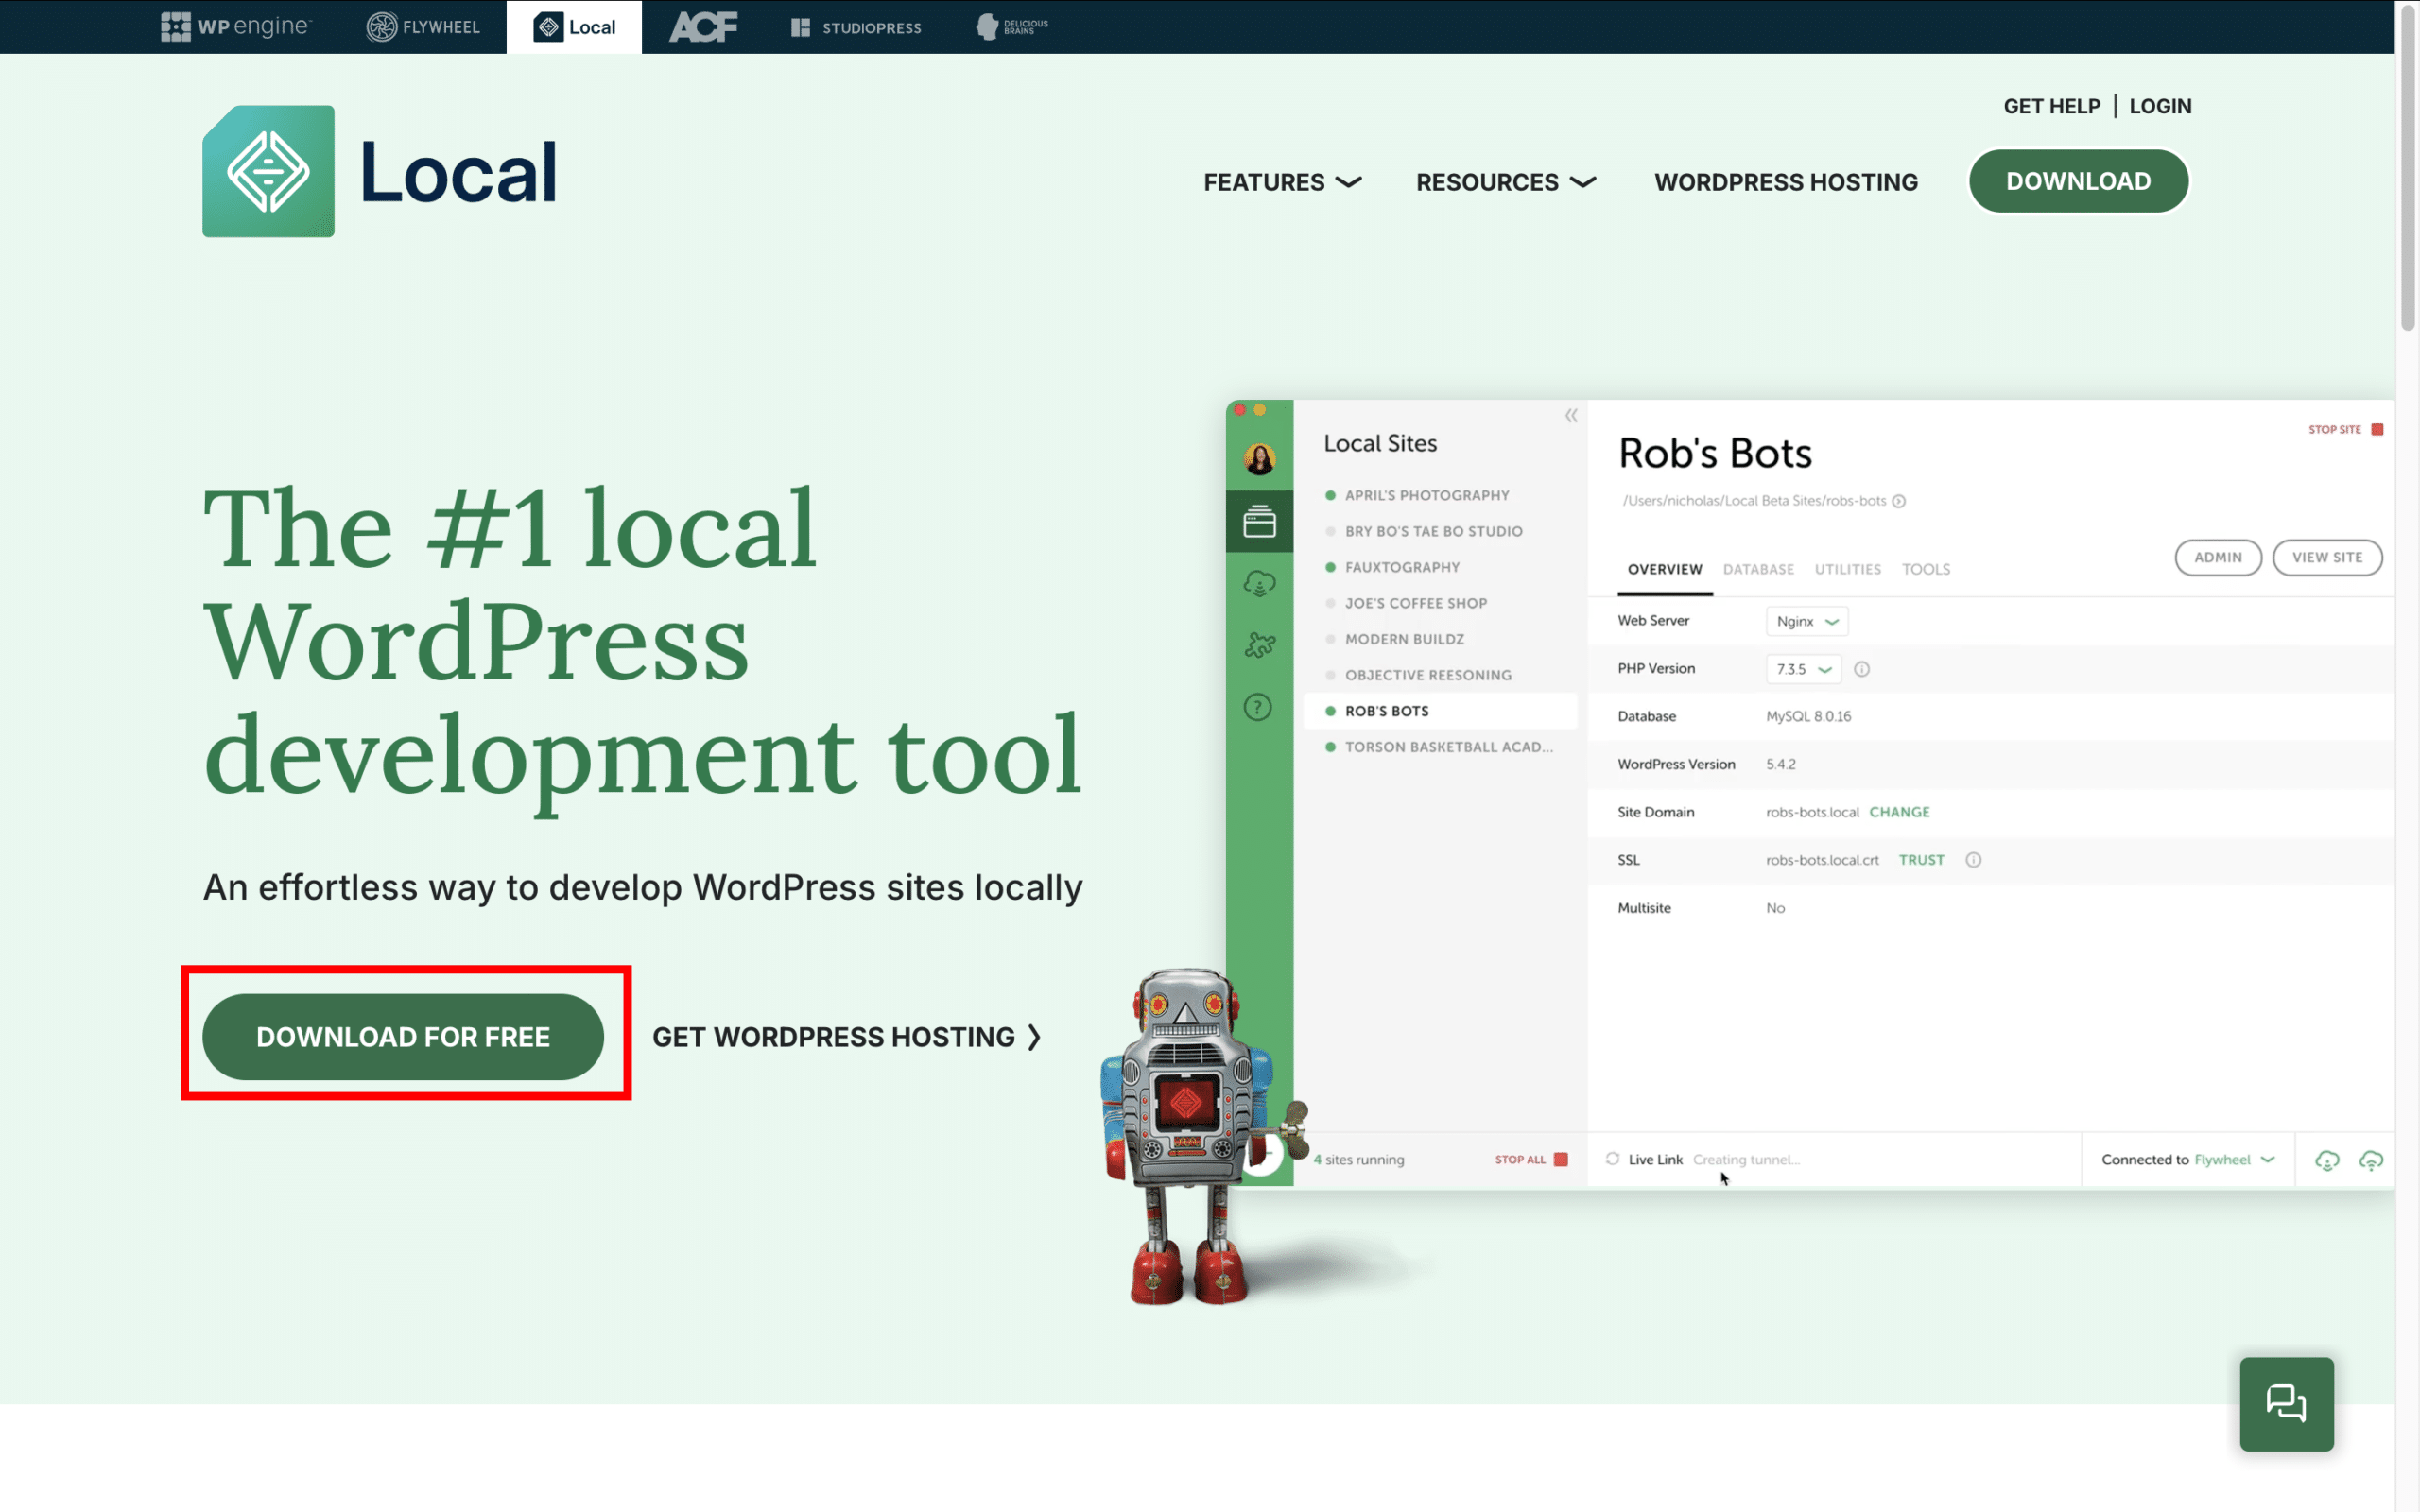Screen dimensions: 2420x1512
Task: Open the ACF brand link
Action: pyautogui.click(x=703, y=27)
